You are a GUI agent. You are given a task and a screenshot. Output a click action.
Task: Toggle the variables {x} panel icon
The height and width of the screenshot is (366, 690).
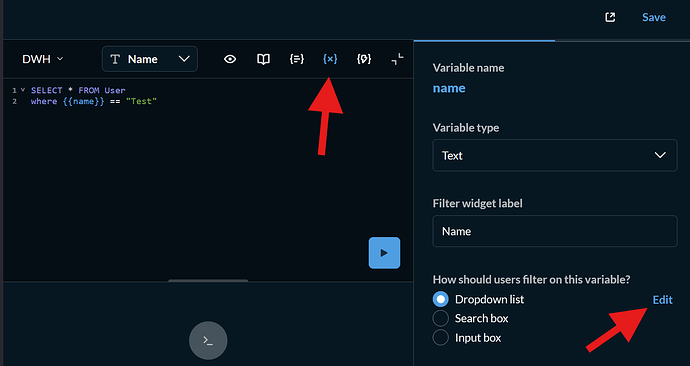pyautogui.click(x=330, y=59)
